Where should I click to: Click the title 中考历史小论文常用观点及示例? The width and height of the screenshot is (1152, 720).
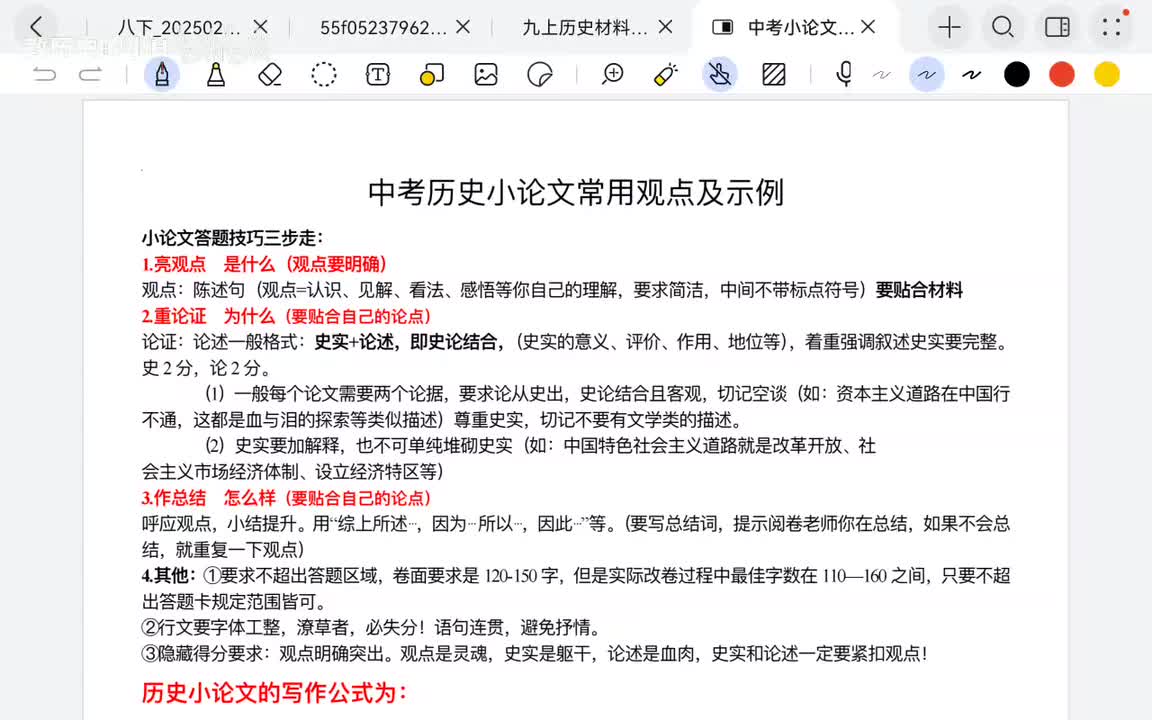(x=576, y=192)
